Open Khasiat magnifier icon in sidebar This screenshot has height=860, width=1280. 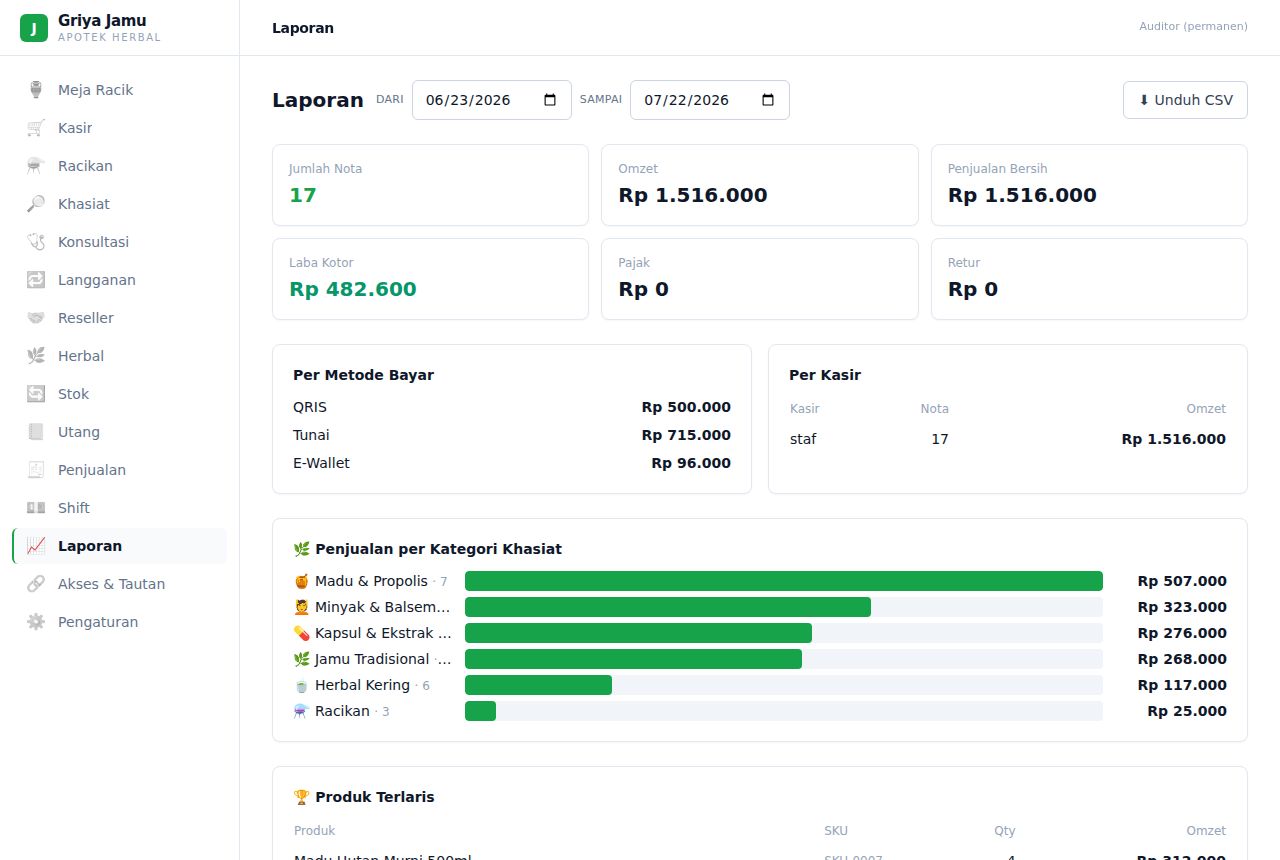[x=36, y=204]
